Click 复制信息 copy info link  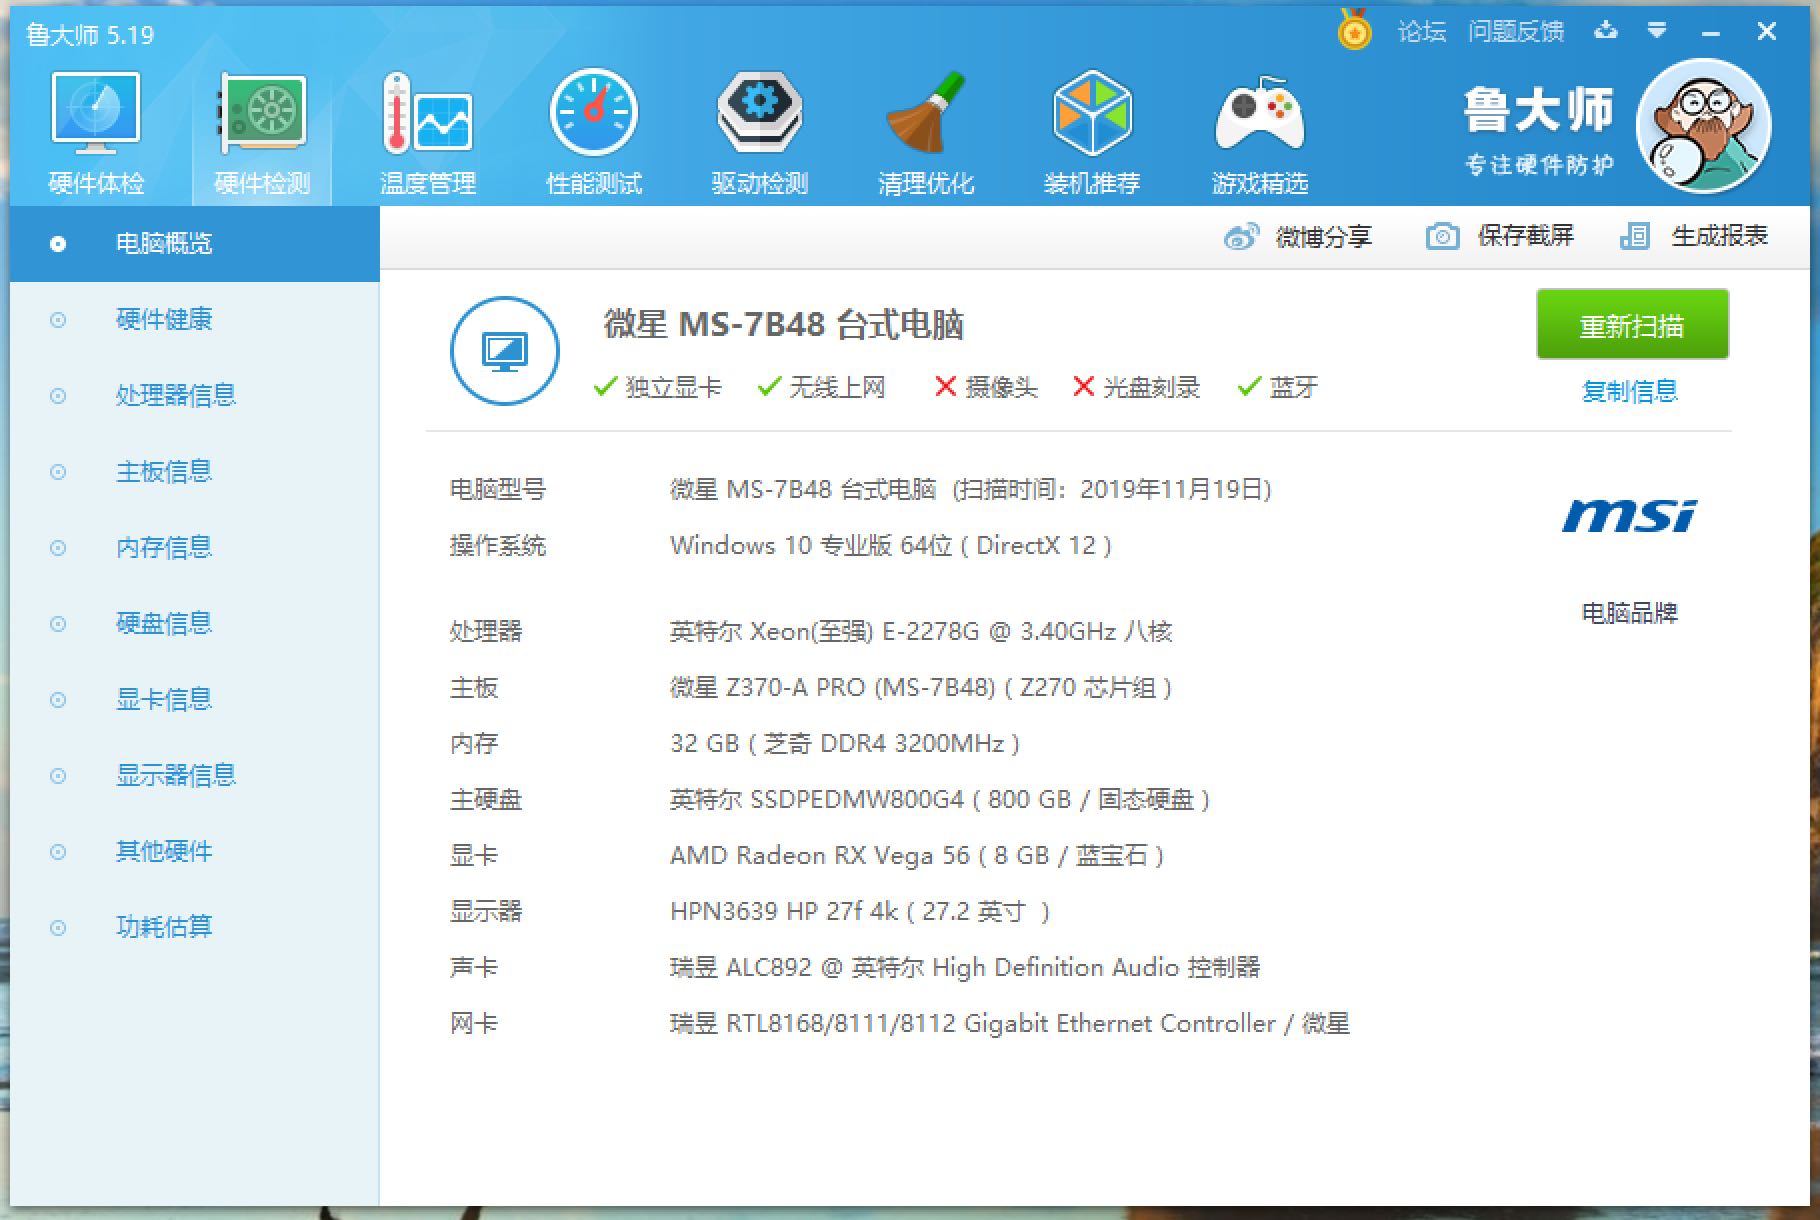[x=1630, y=391]
